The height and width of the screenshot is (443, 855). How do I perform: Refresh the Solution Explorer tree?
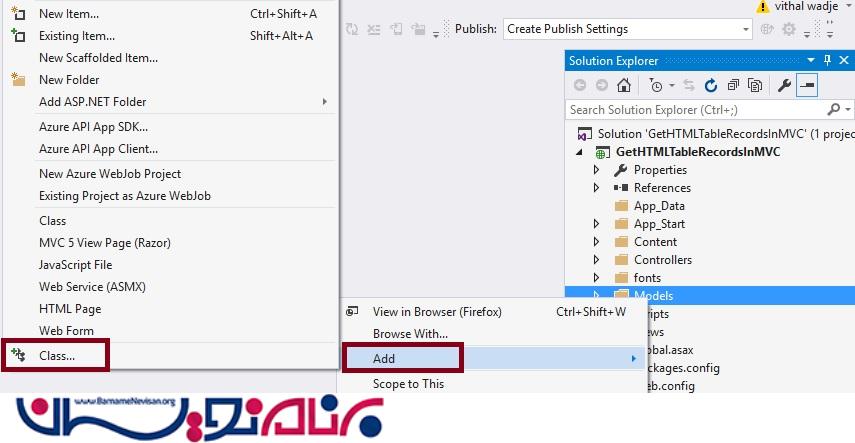pos(711,85)
